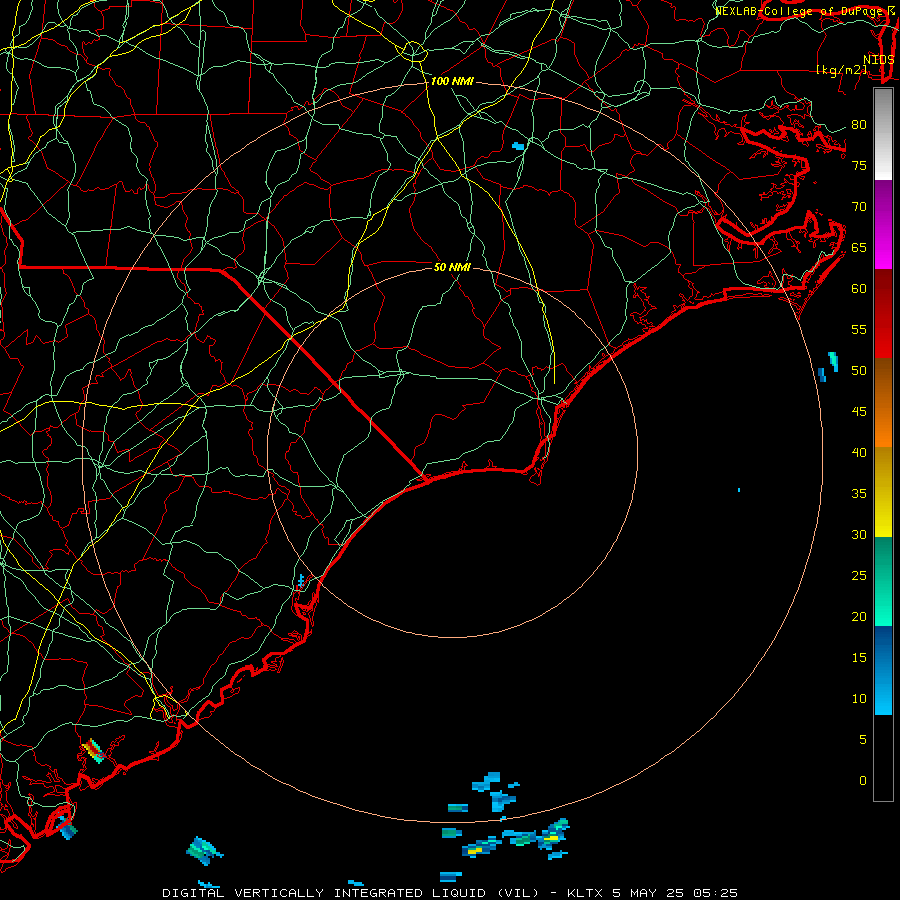Viewport: 900px width, 900px height.
Task: Pick the yellow segment of the color bar
Action: pyautogui.click(x=883, y=492)
